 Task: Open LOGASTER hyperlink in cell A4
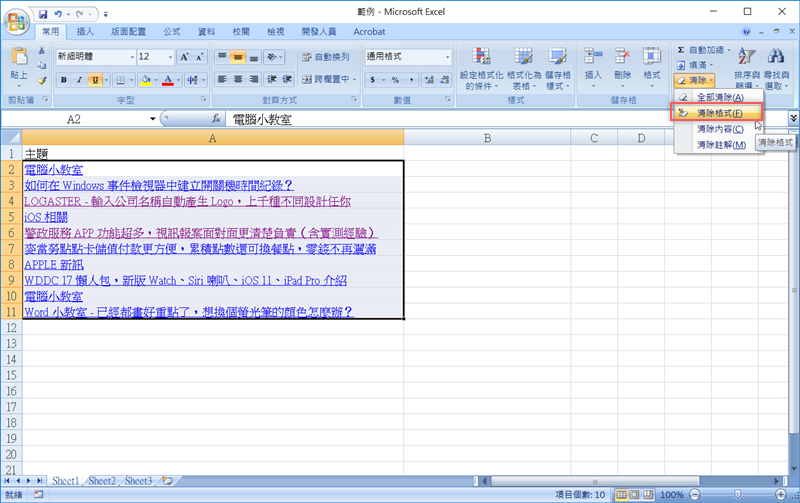point(187,201)
